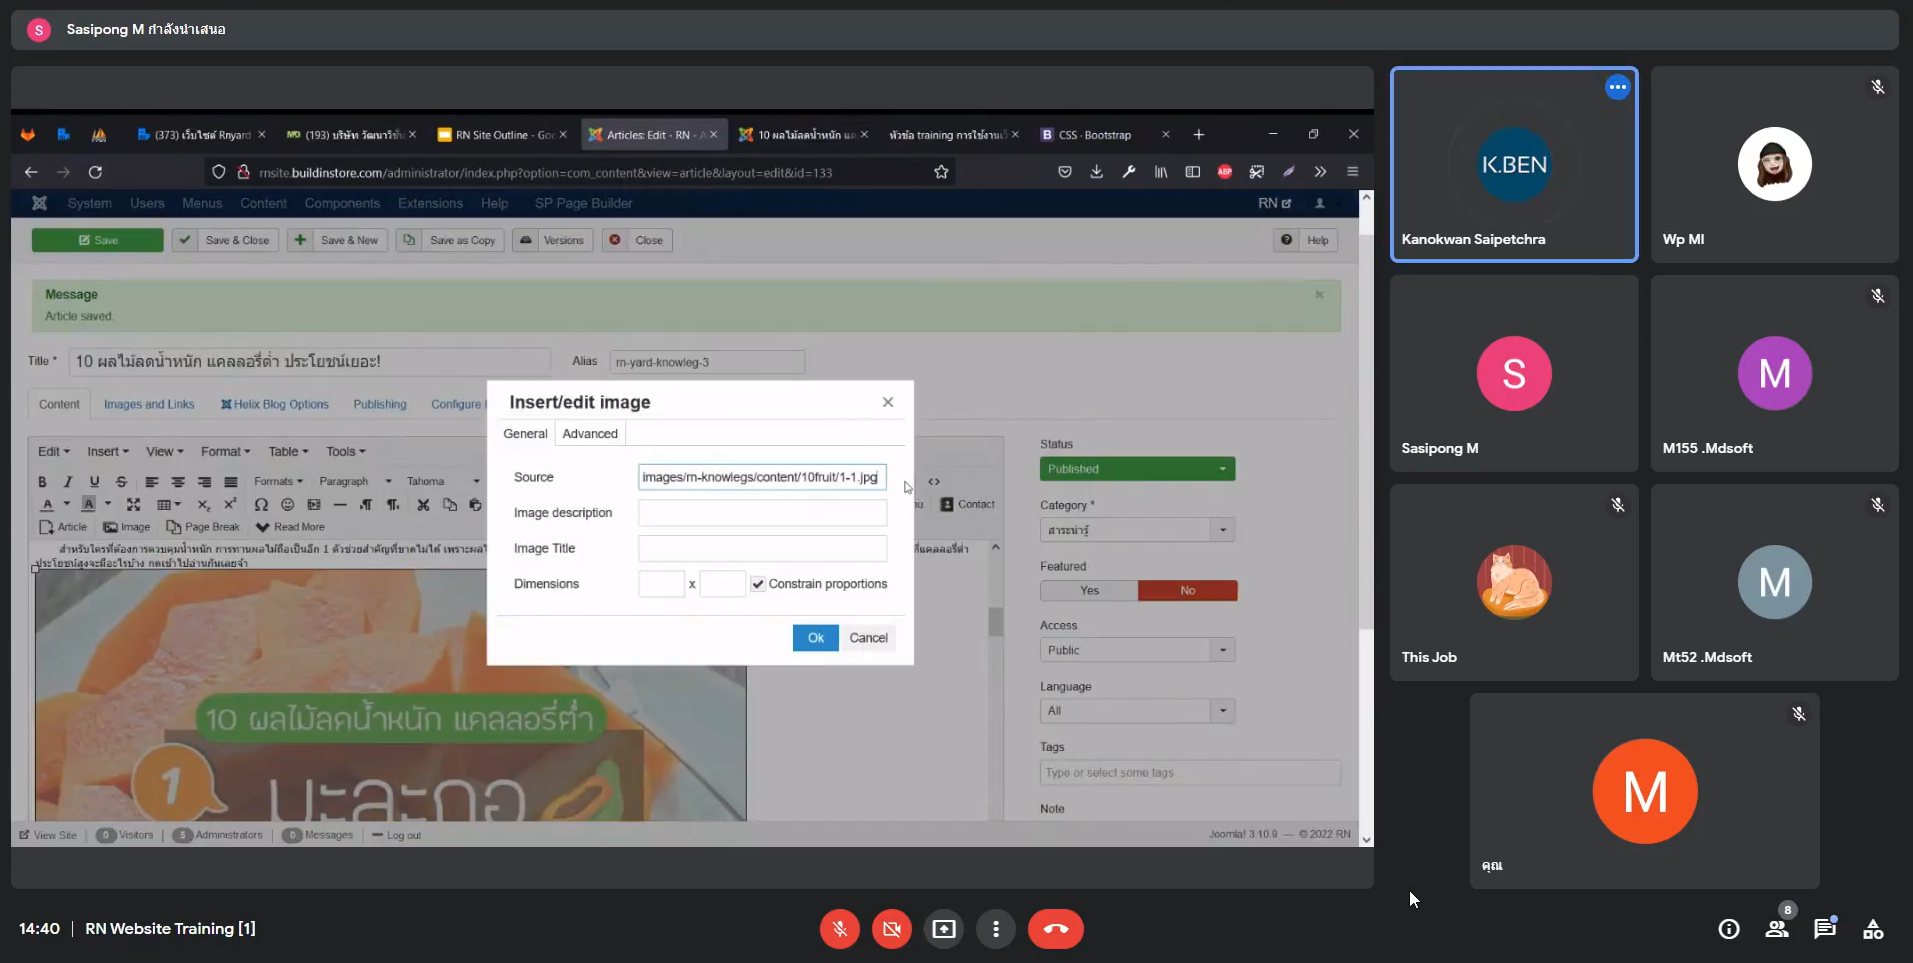Turn on camera in meeting controls

point(891,929)
